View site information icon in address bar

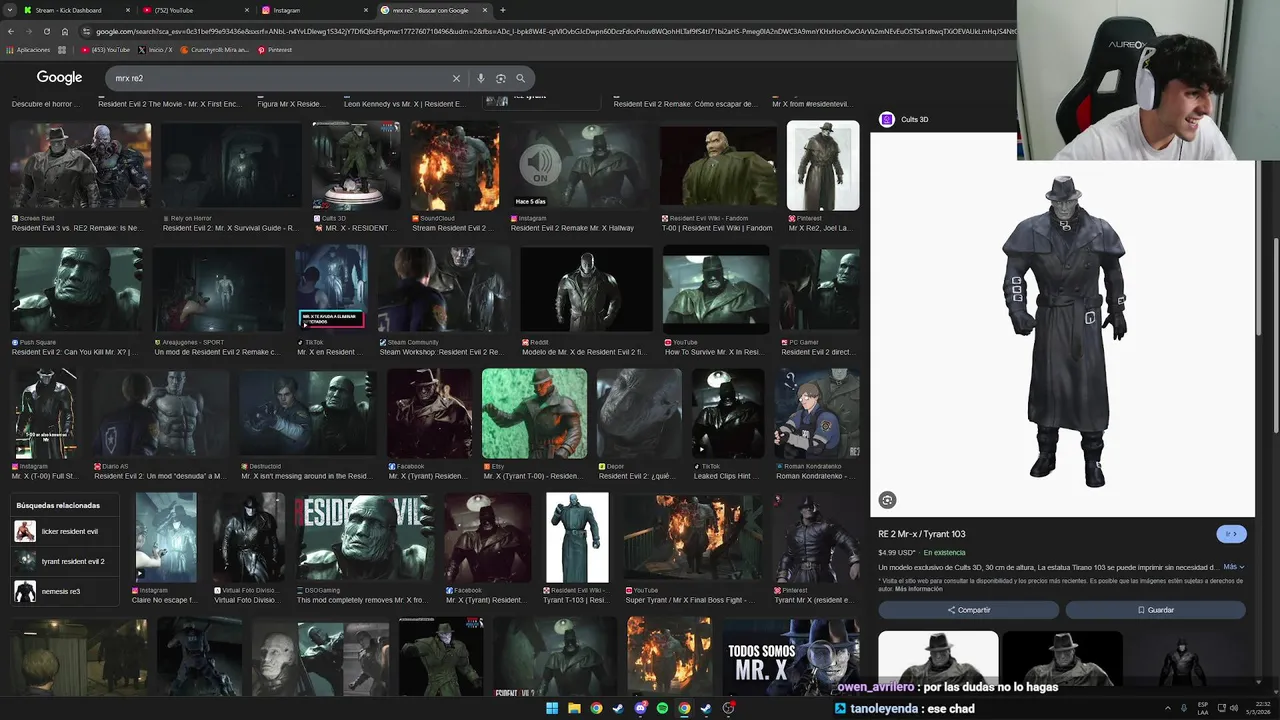pos(87,31)
